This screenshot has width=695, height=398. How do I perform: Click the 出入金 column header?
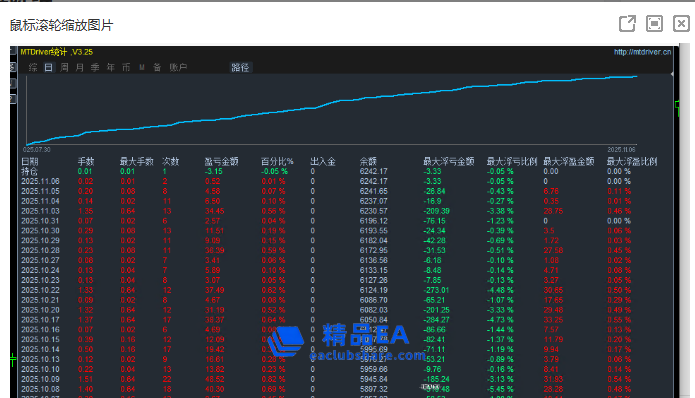[x=323, y=161]
